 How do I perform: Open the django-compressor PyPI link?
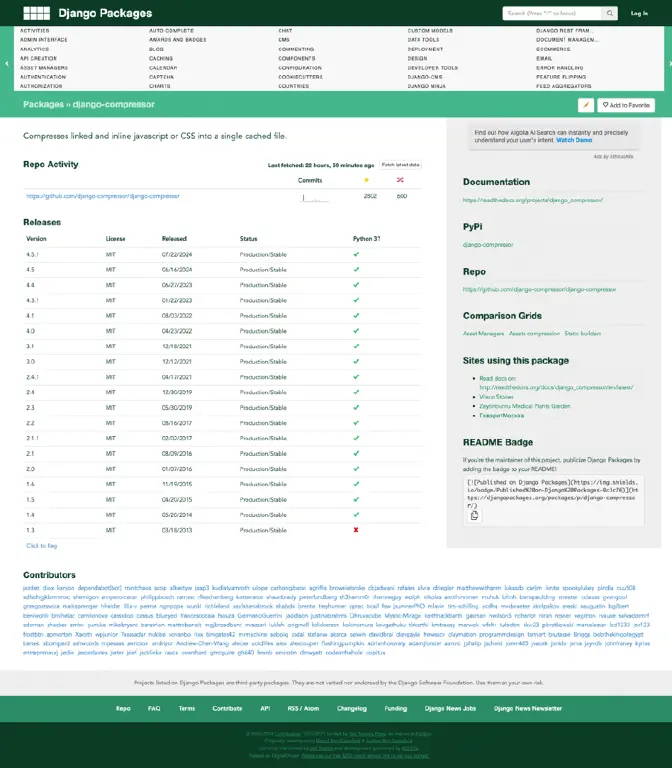point(488,244)
